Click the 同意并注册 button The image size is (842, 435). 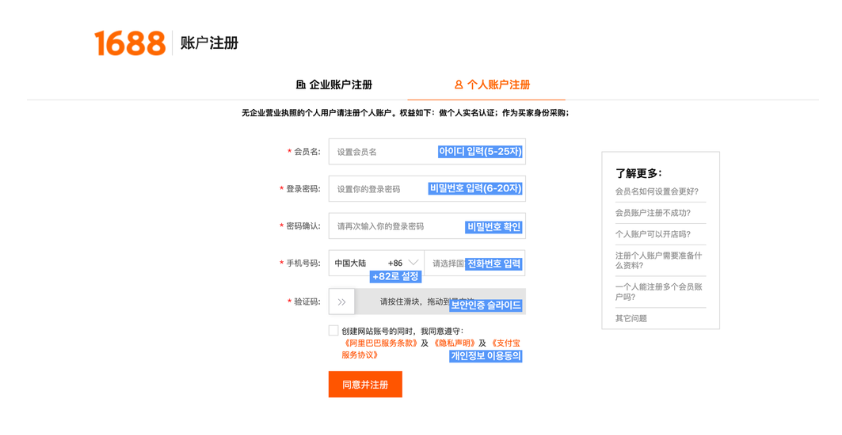pos(365,385)
